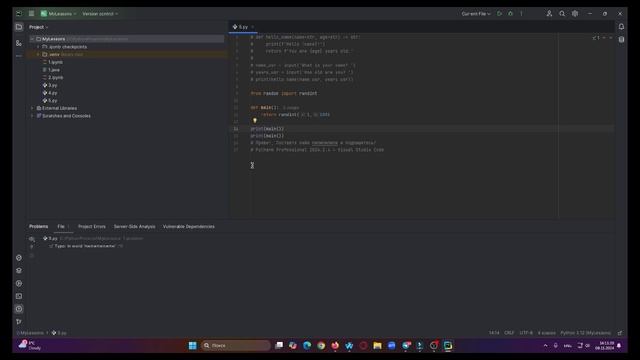This screenshot has width=640, height=360.
Task: Toggle the Problems tool window icon
Action: coord(19,309)
